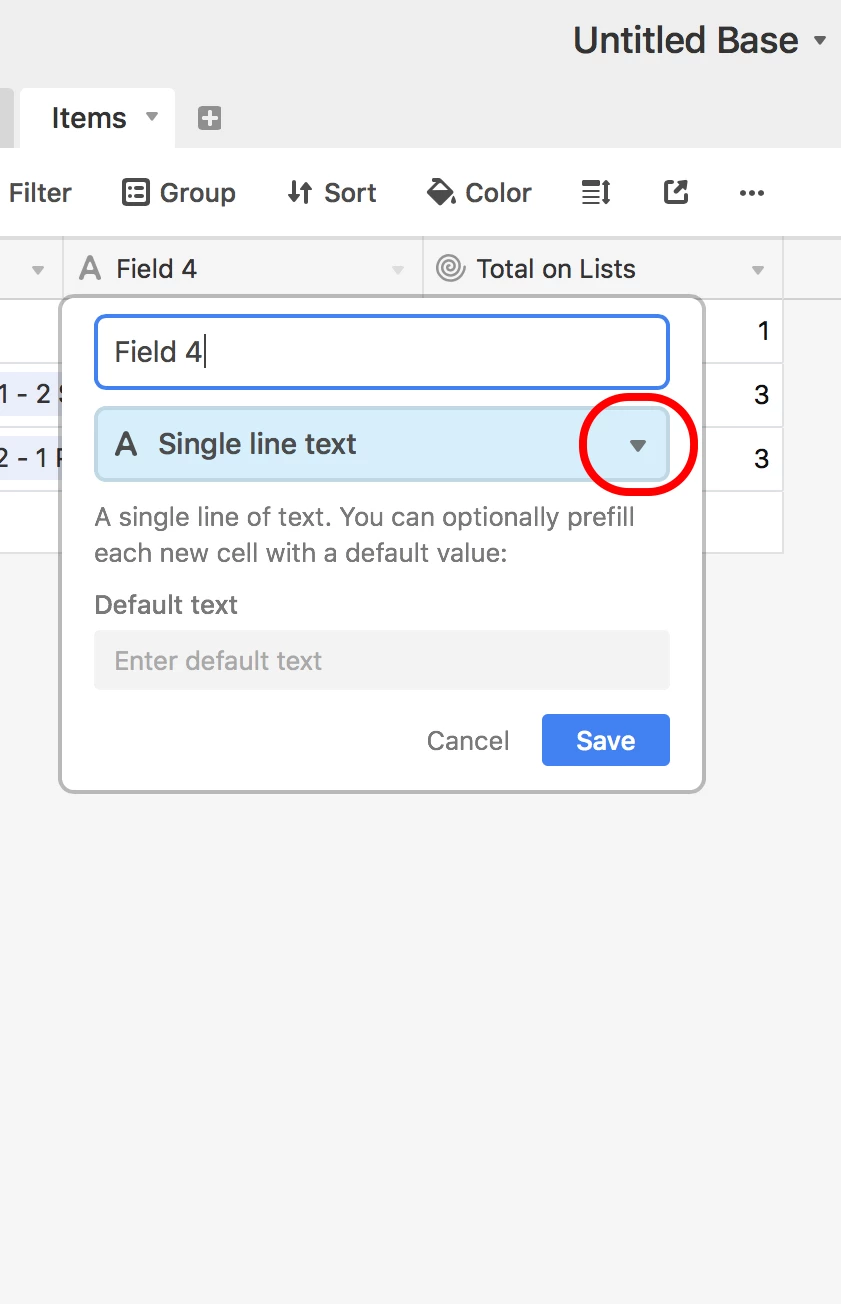The height and width of the screenshot is (1304, 841).
Task: Open the Field 4 column header arrow
Action: [x=398, y=270]
